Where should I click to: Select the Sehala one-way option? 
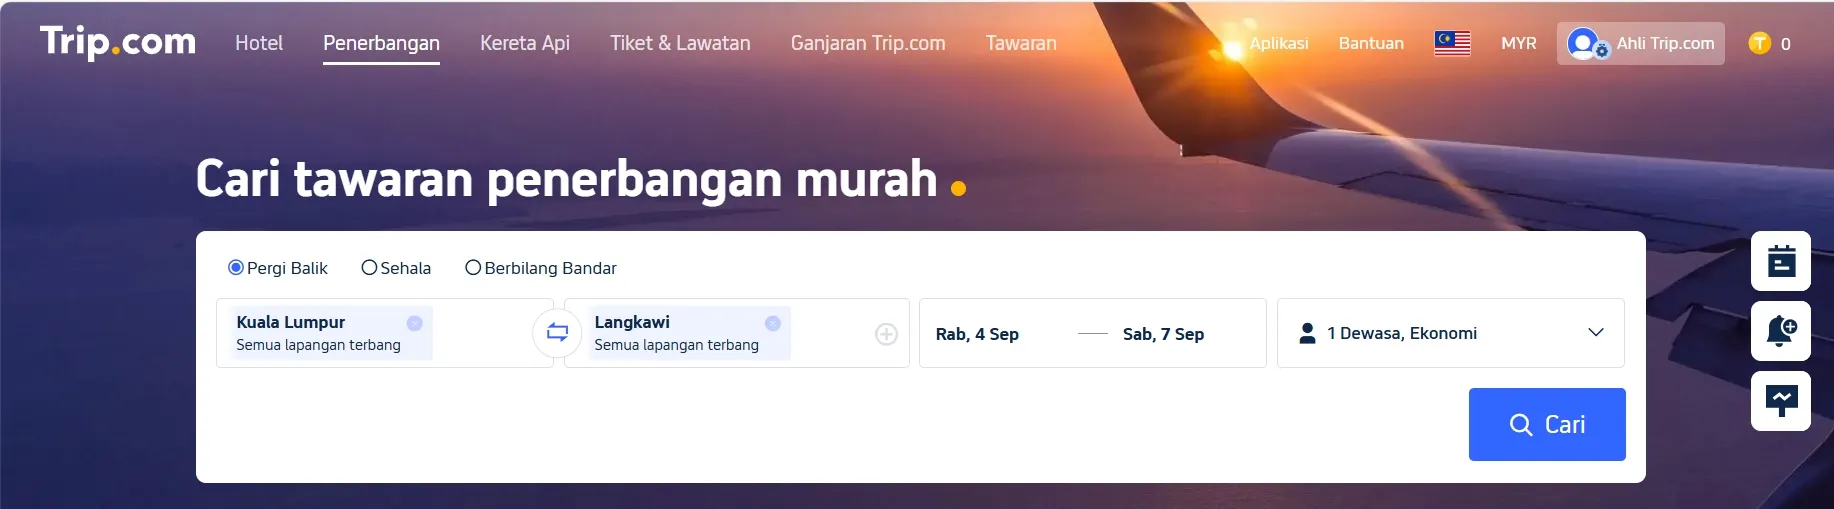coord(396,268)
